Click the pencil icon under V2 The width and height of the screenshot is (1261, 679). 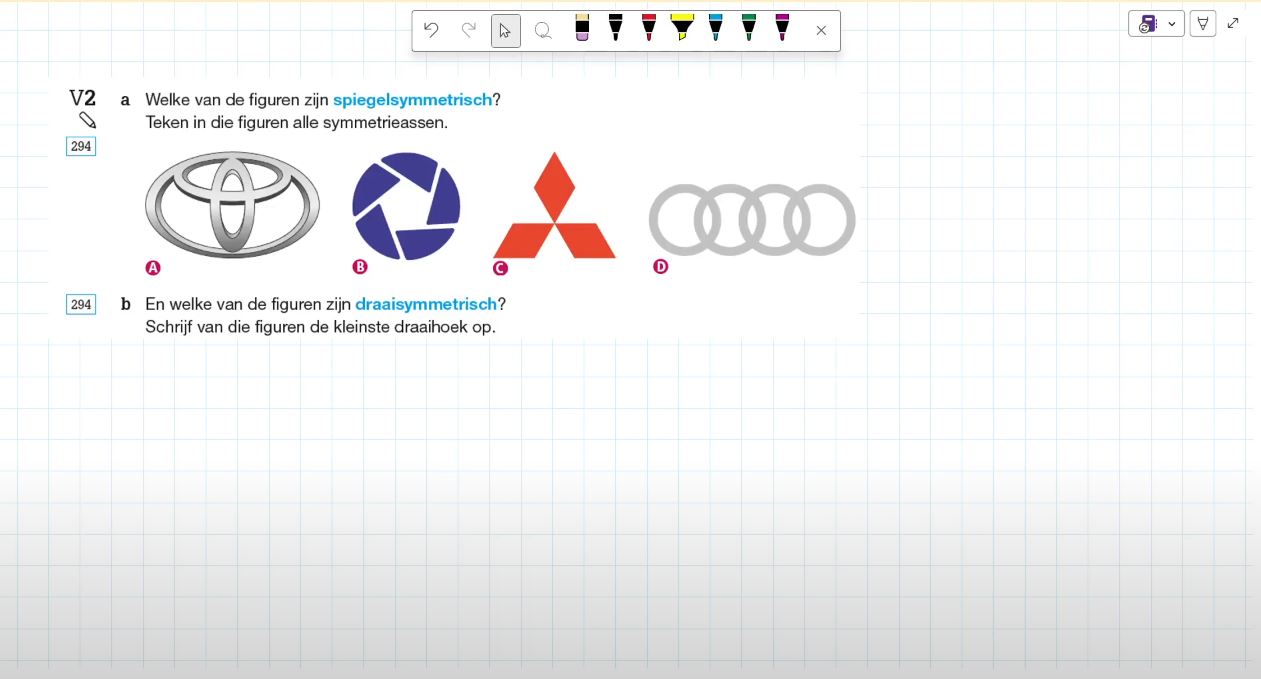click(88, 120)
